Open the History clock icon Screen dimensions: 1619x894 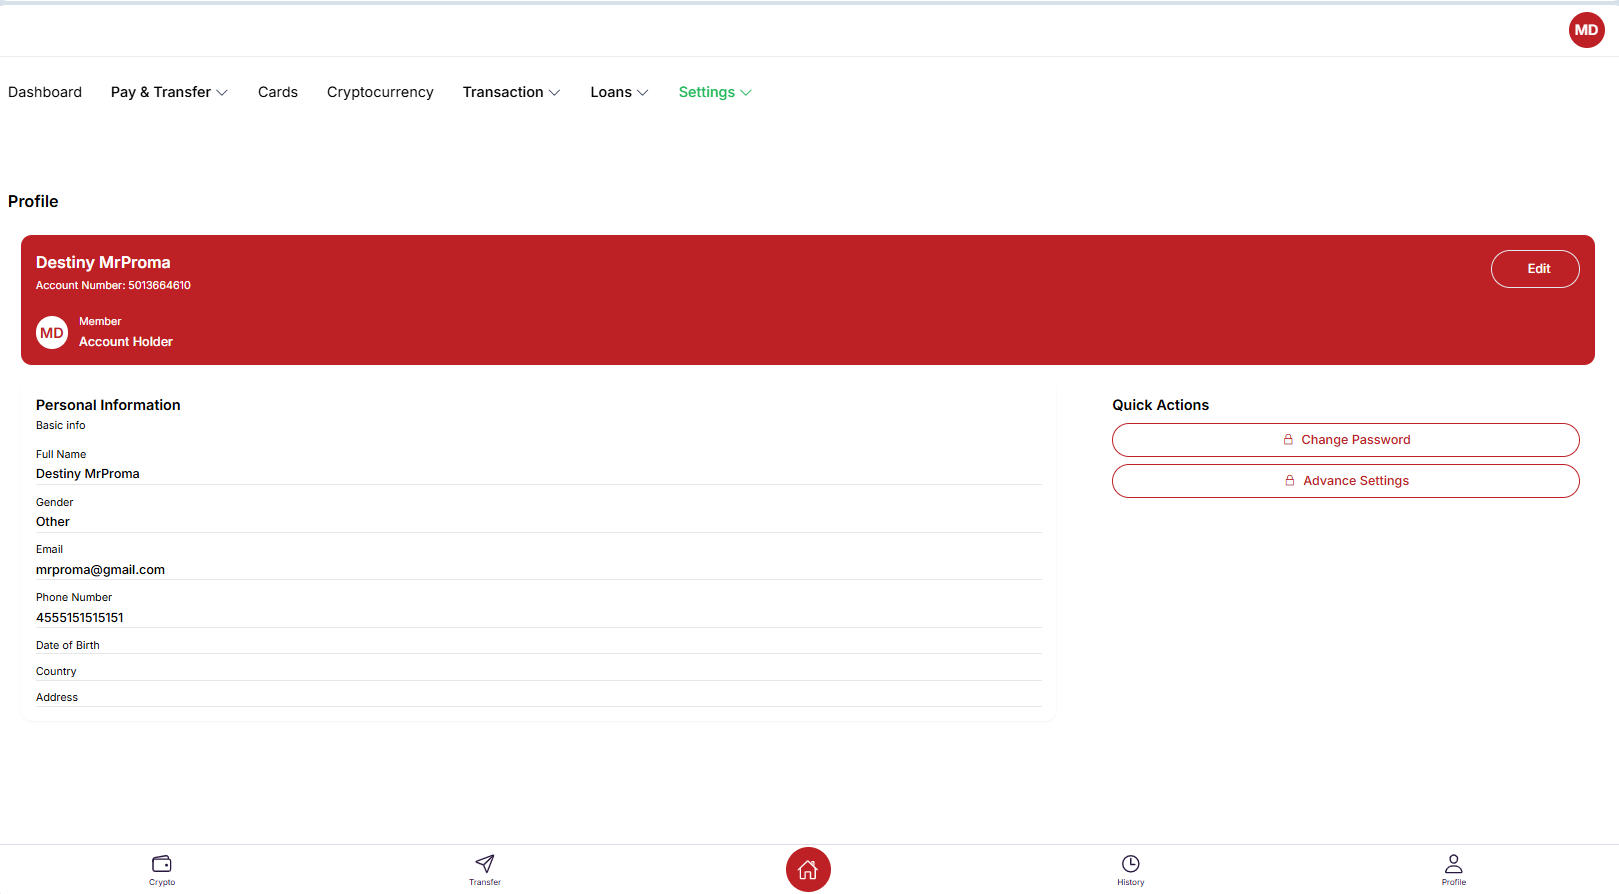tap(1131, 863)
